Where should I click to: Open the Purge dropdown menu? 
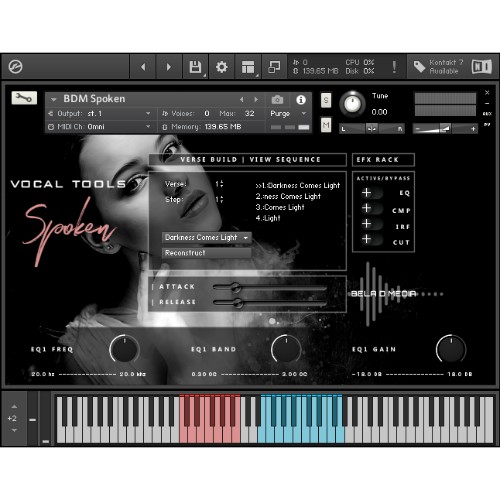tap(288, 114)
